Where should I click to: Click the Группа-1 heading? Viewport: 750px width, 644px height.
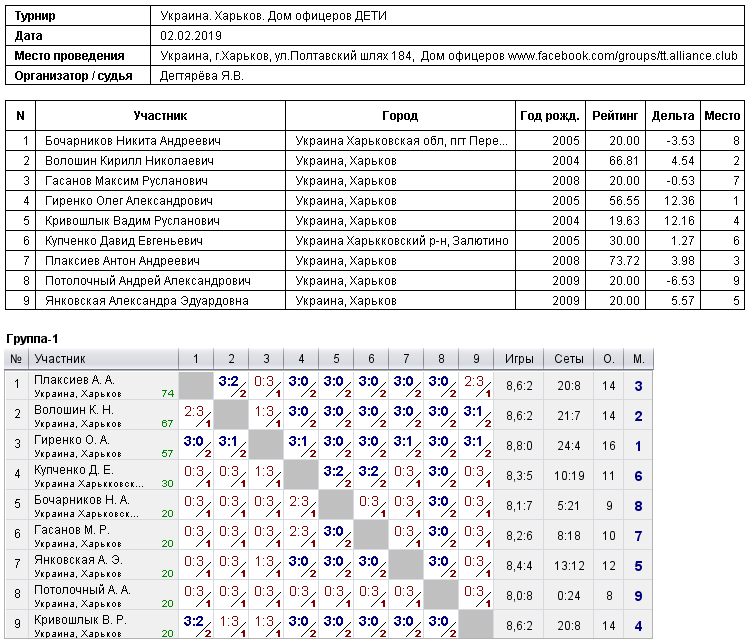coord(32,339)
